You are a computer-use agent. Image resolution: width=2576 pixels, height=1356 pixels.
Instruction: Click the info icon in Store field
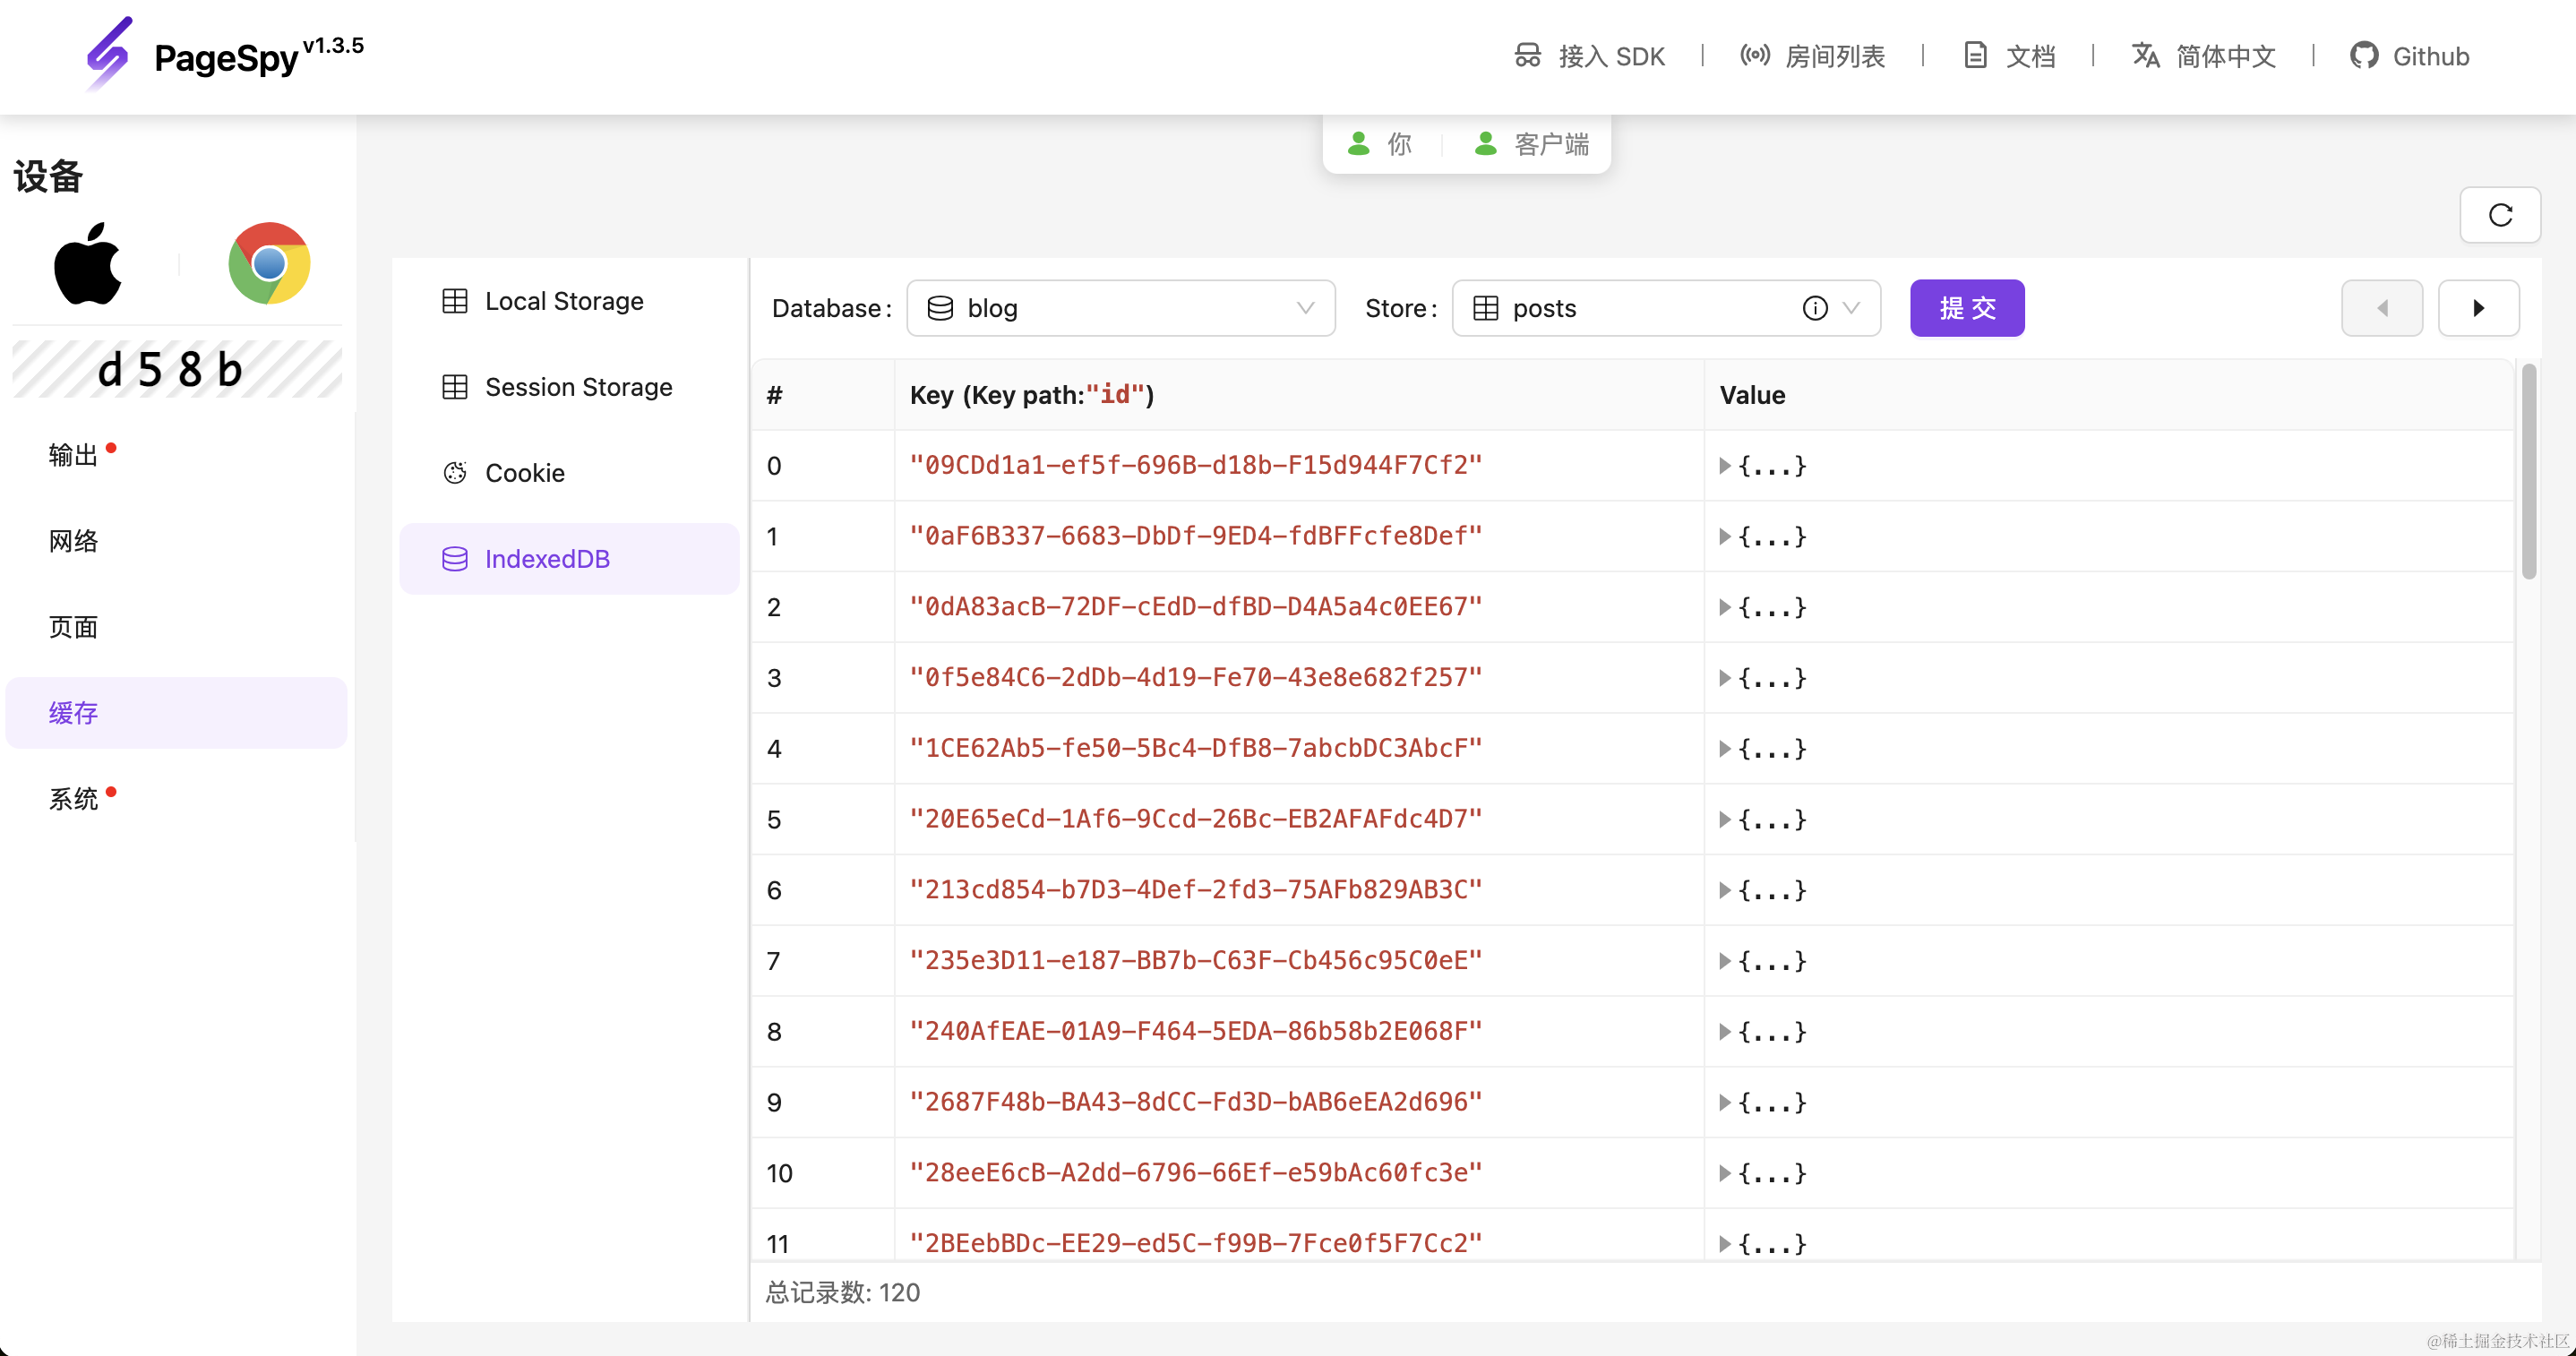tap(1814, 308)
